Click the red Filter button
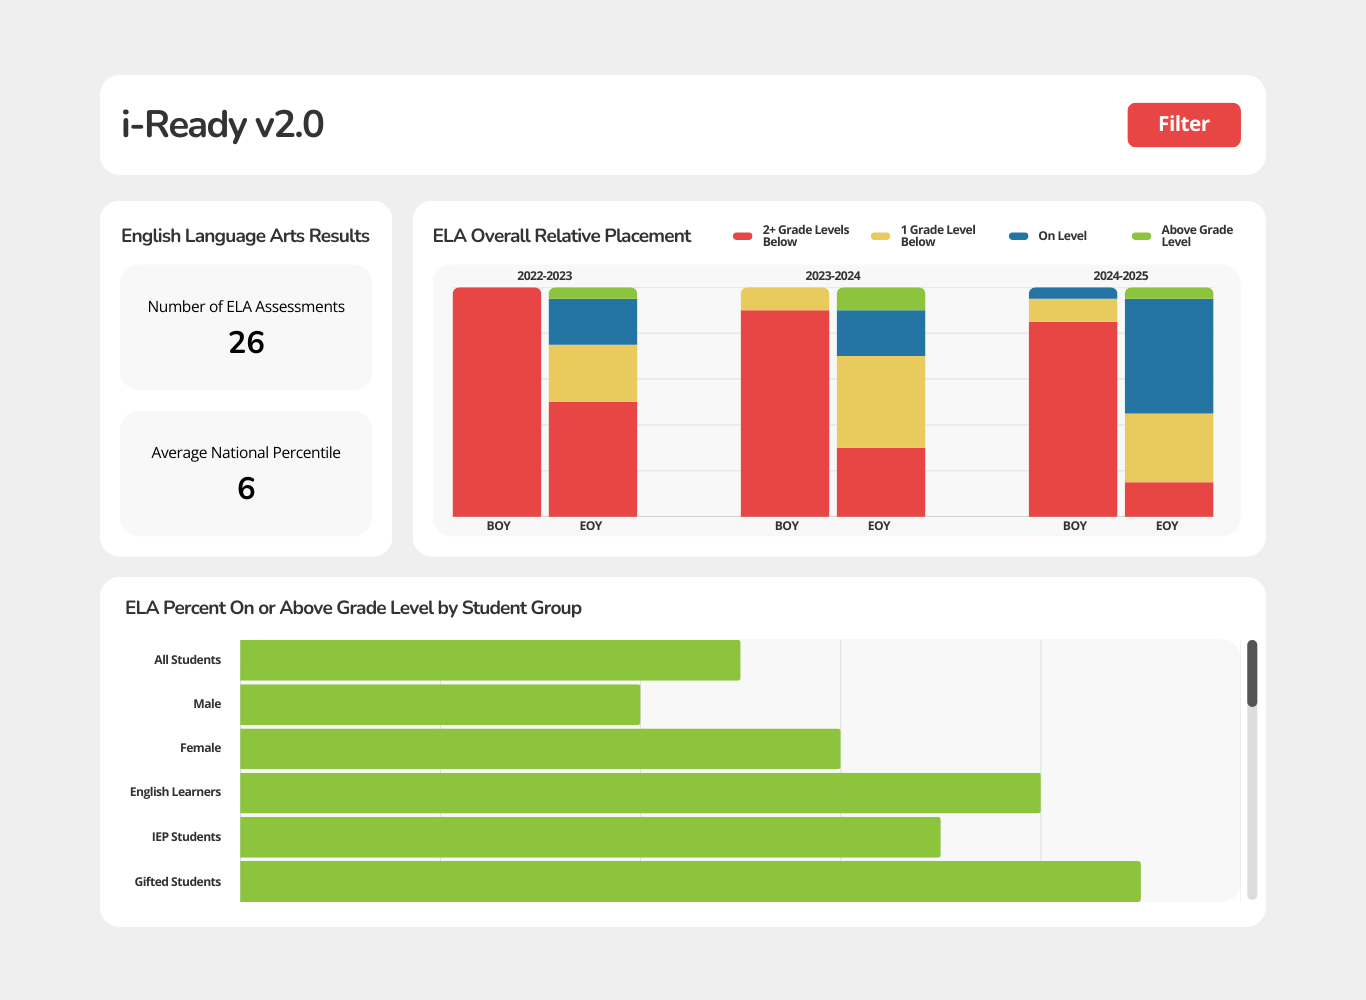The image size is (1366, 1000). [1184, 125]
